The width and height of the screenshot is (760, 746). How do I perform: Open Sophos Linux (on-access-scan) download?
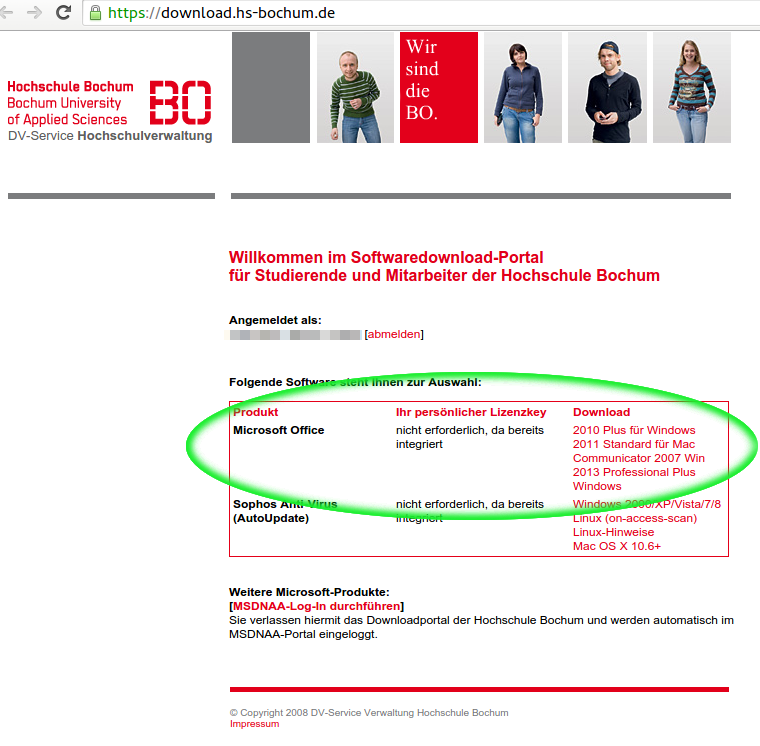click(x=634, y=518)
